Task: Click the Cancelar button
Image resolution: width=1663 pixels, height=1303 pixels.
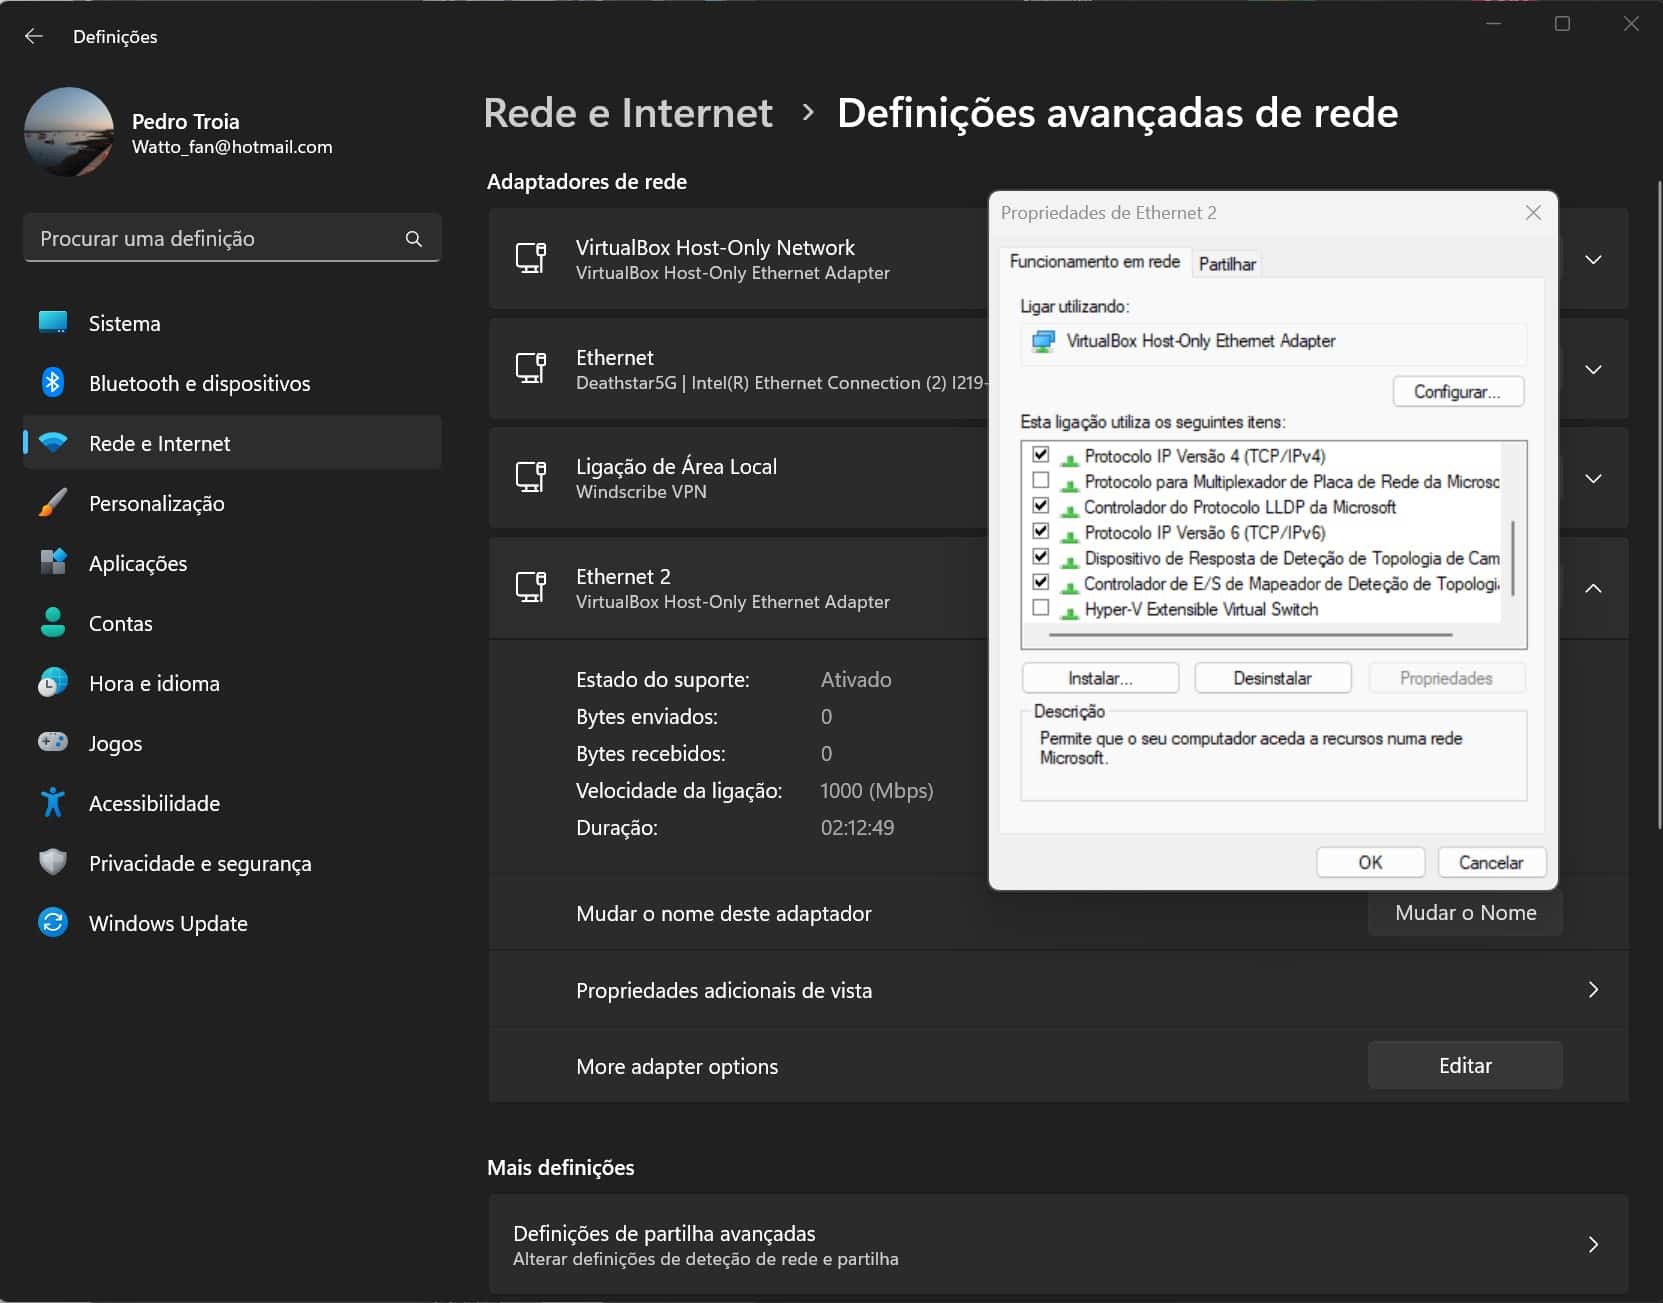Action: click(x=1491, y=862)
